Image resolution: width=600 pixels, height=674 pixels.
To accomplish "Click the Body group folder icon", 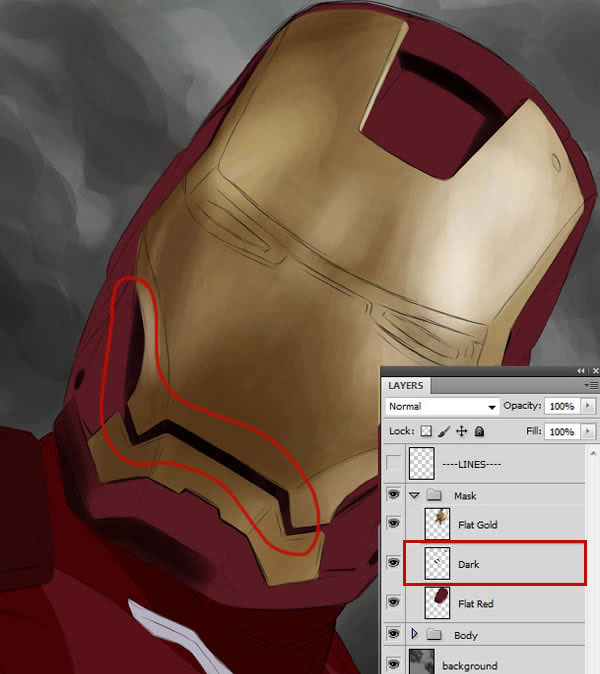I will (x=434, y=634).
